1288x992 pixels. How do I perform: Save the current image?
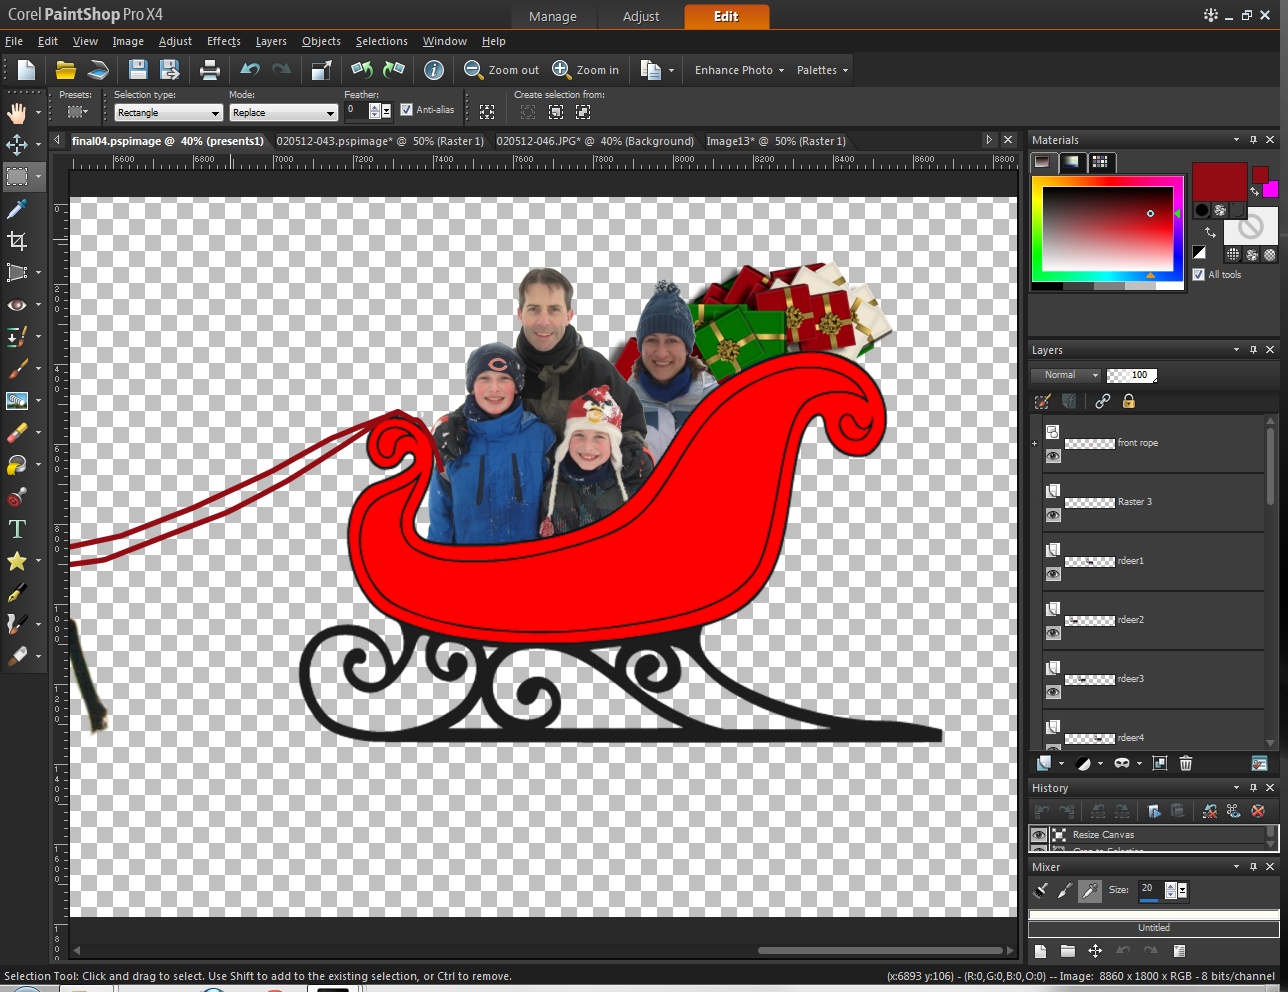(138, 70)
